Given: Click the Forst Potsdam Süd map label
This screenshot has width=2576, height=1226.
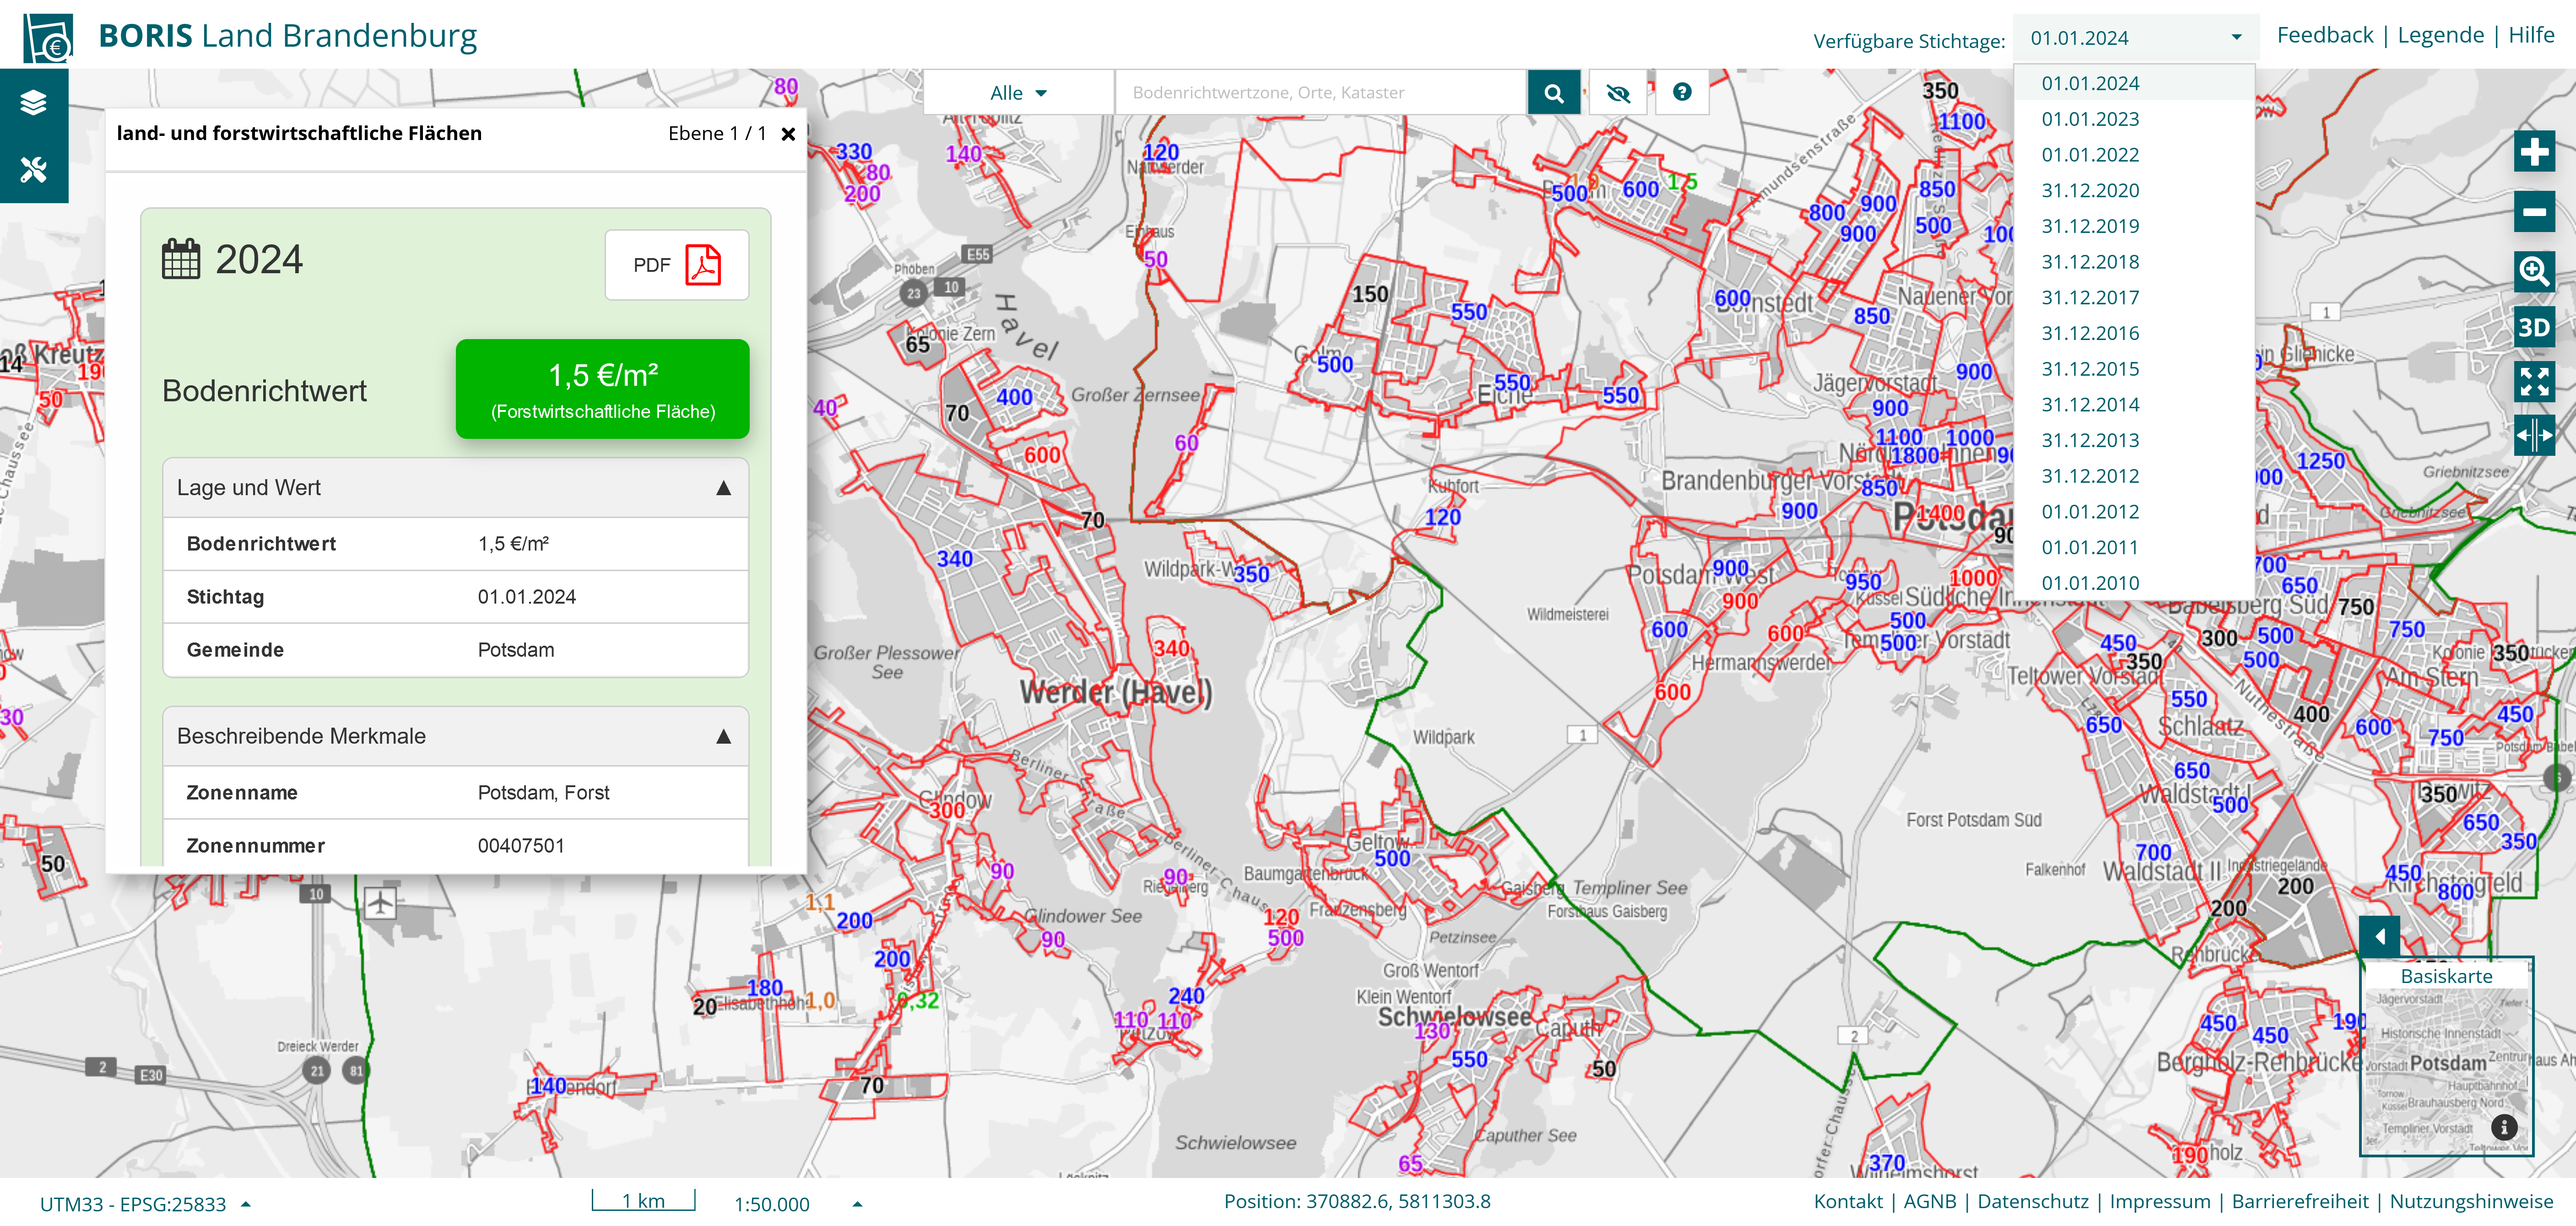Looking at the screenshot, I should pyautogui.click(x=1973, y=820).
